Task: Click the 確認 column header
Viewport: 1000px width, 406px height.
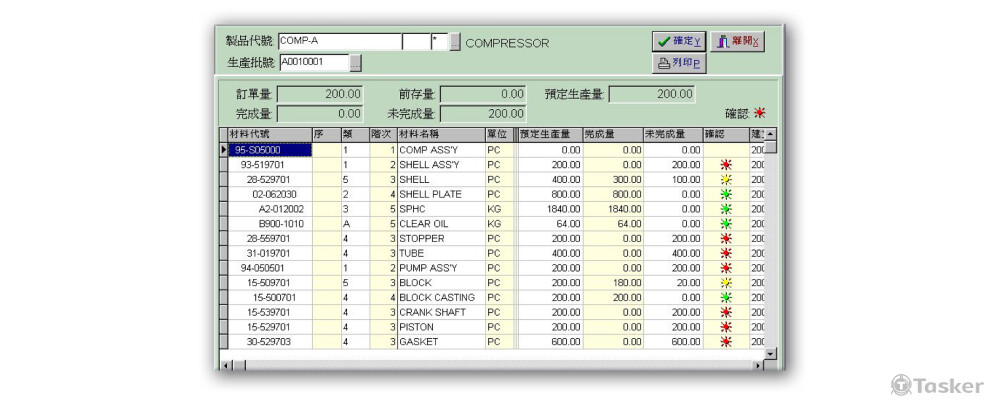Action: point(726,134)
